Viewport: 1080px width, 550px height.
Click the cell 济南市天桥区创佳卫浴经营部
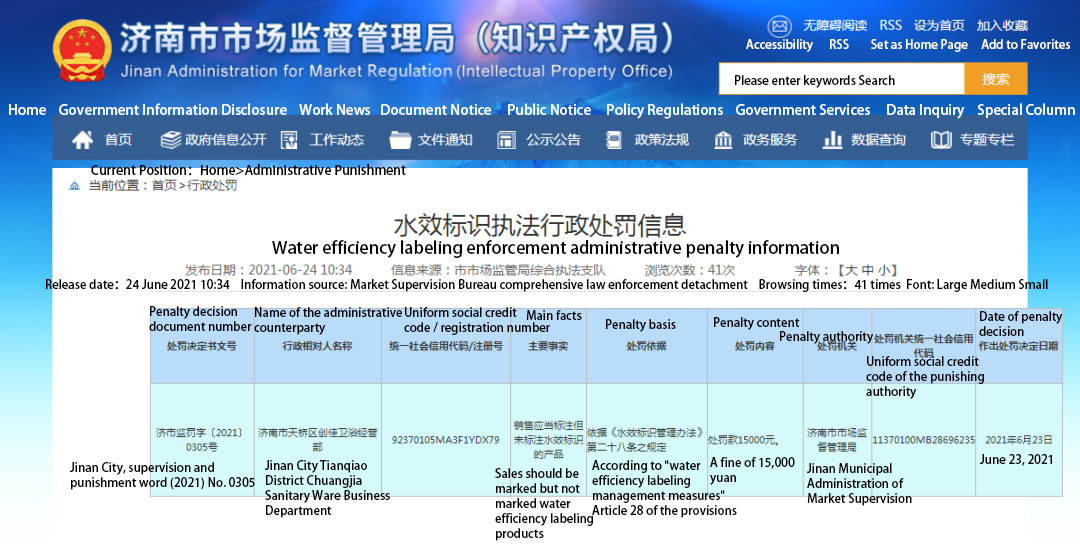coord(318,440)
